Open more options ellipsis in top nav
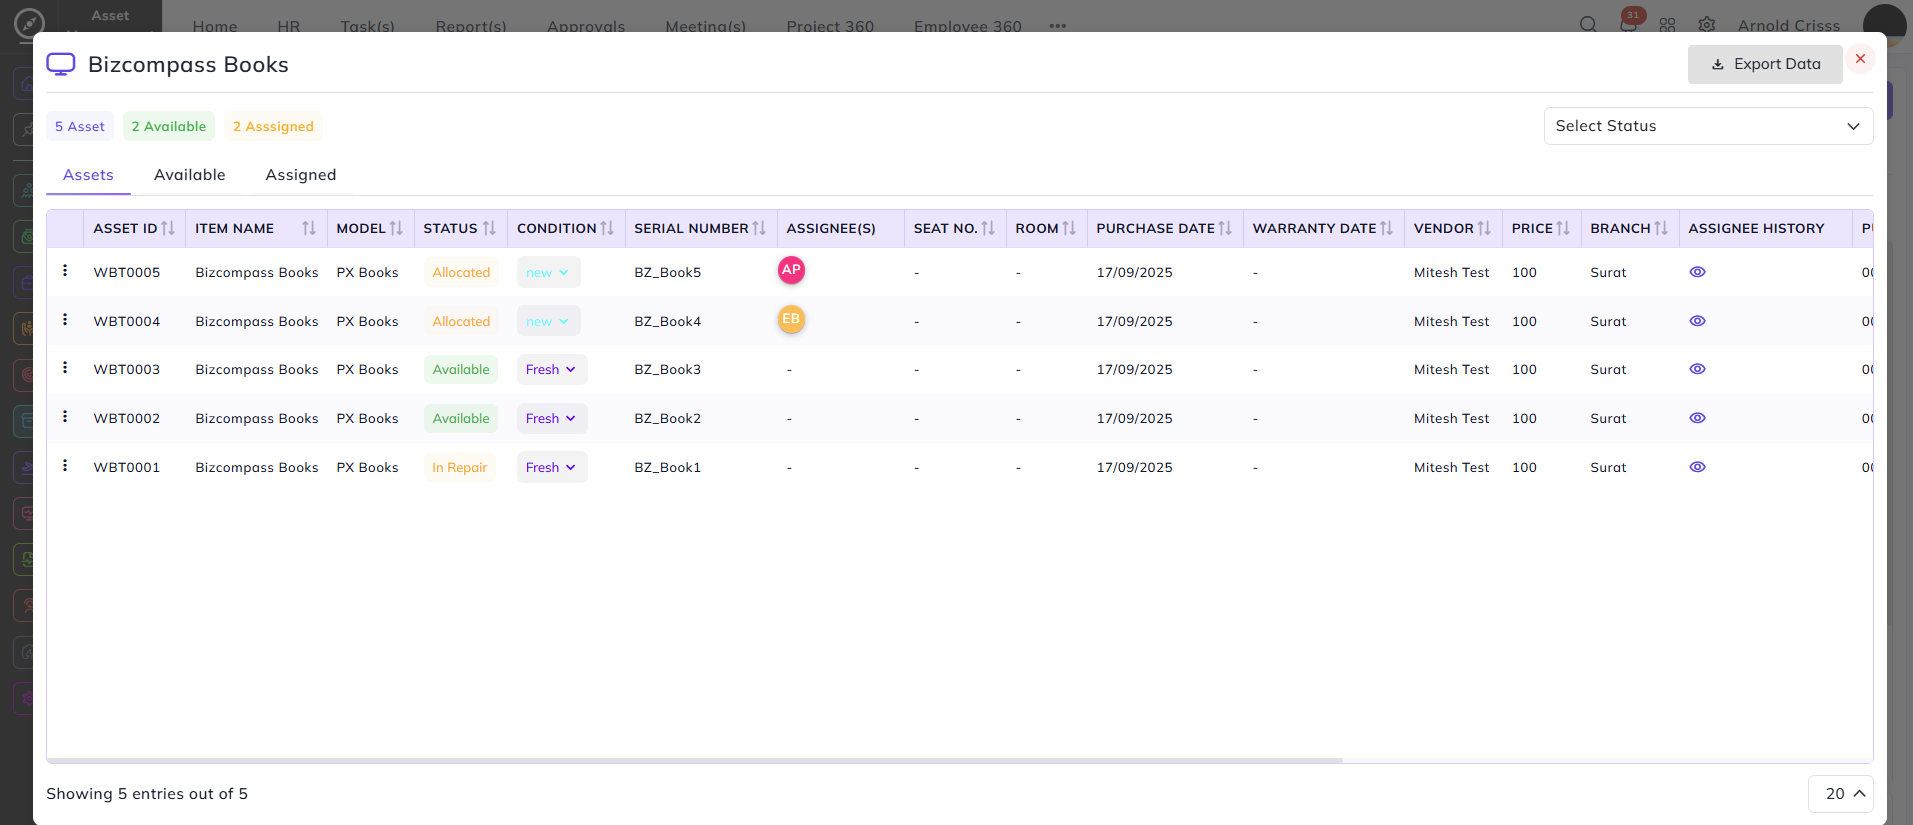The image size is (1913, 825). pos(1058,26)
